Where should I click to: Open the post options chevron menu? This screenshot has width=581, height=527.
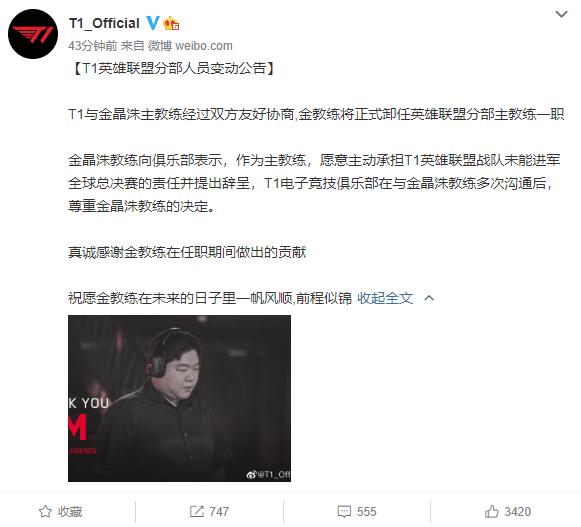pos(562,14)
